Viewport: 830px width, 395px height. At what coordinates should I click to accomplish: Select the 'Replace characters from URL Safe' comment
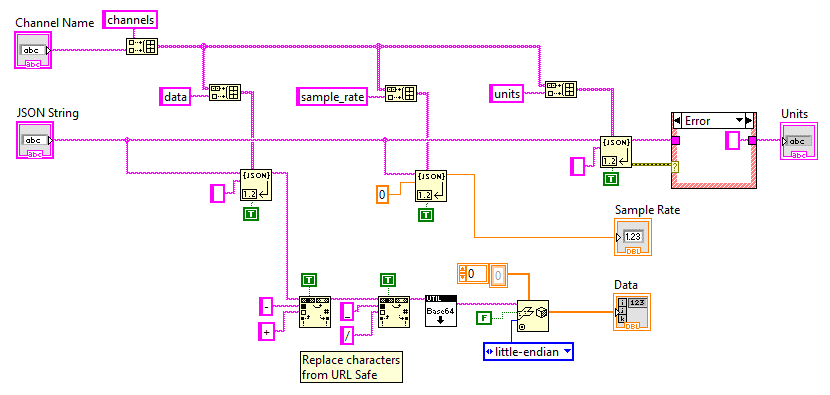(350, 367)
